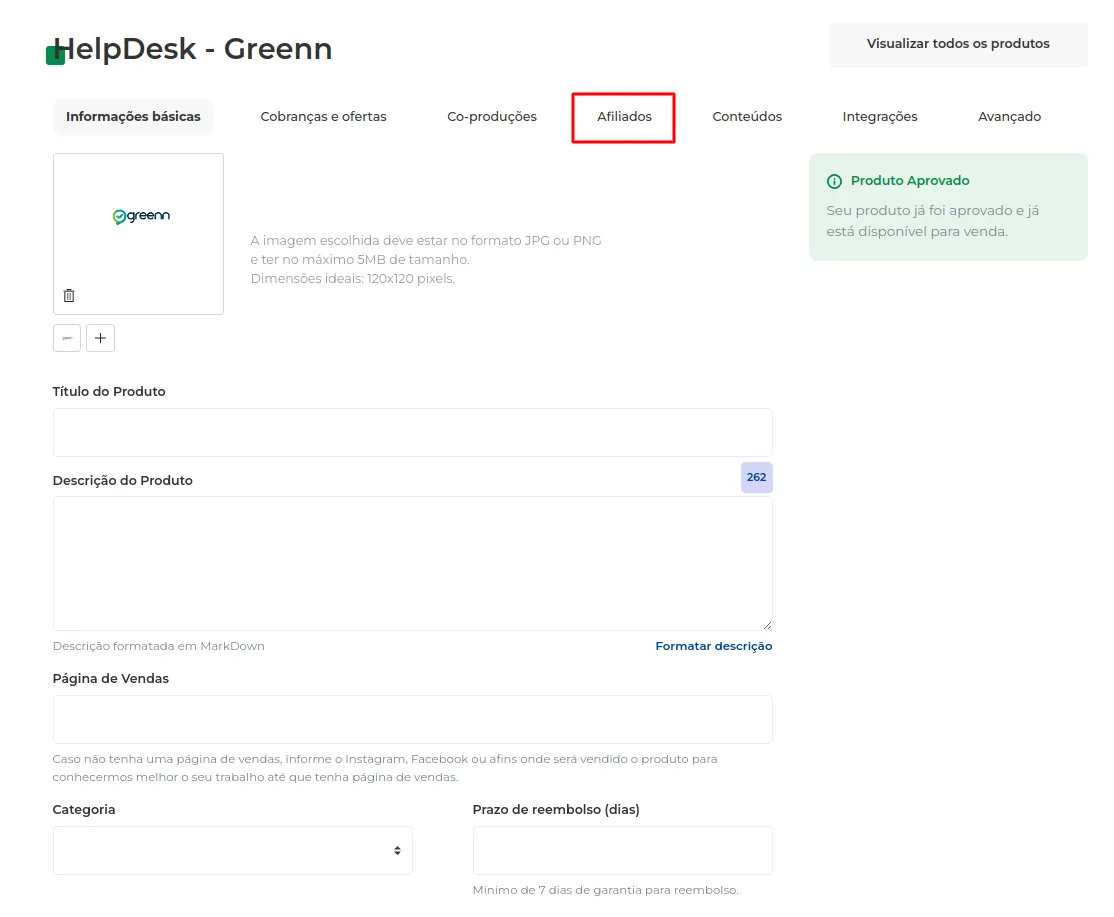Click the info icon beside Produto Aprovado
This screenshot has width=1114, height=917.
click(x=834, y=181)
